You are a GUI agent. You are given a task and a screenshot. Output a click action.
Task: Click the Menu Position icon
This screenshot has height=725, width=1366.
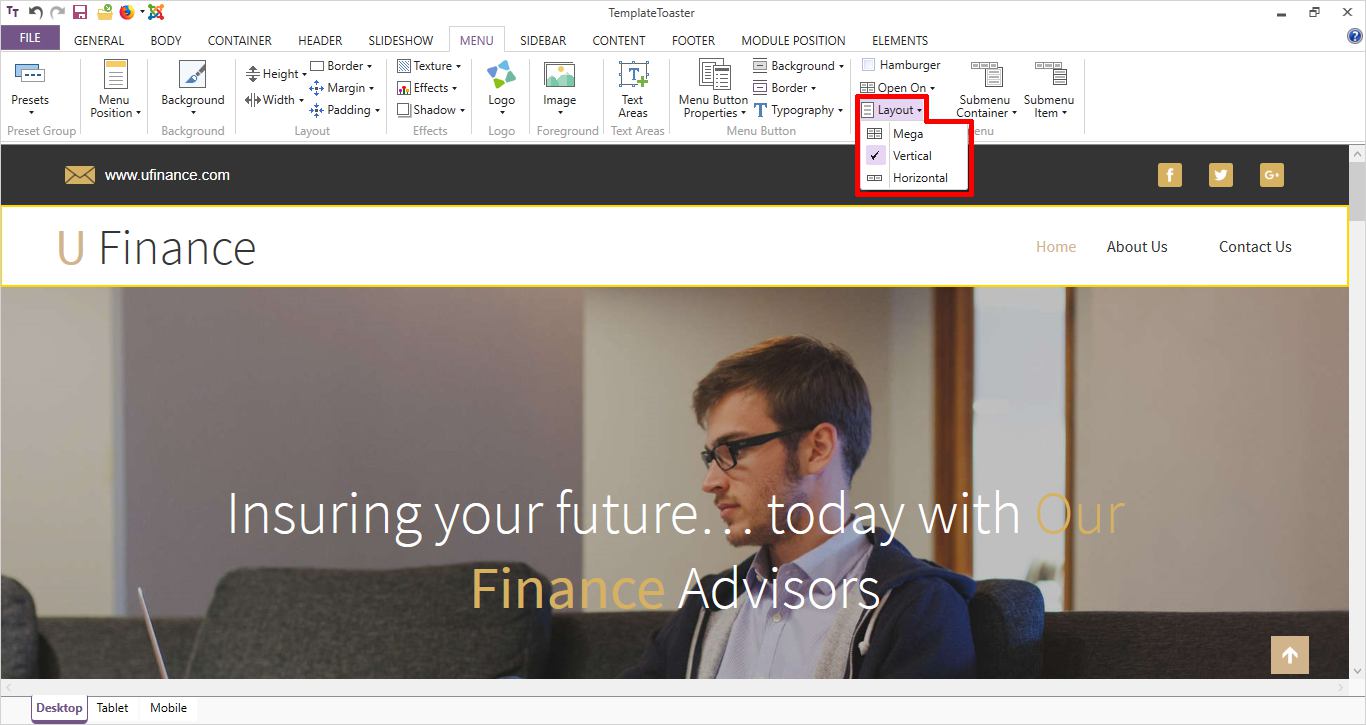point(115,76)
